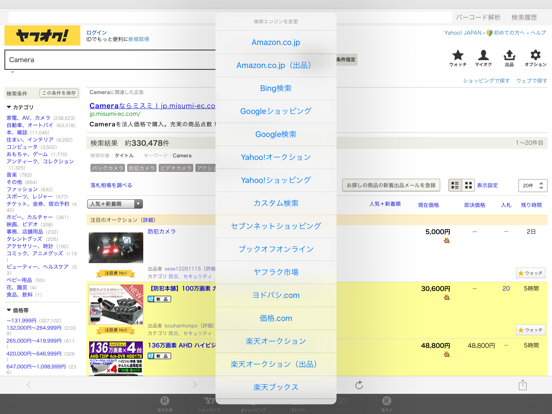
Task: Open the share icon in bottom toolbar
Action: pos(523,385)
